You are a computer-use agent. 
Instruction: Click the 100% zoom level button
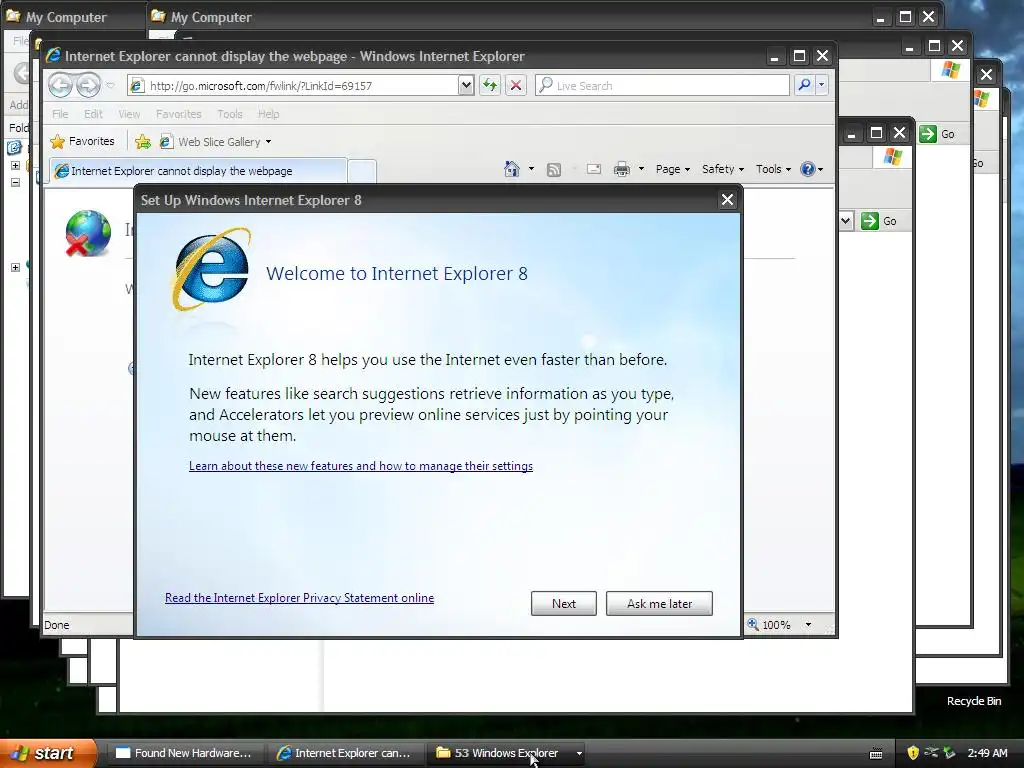pyautogui.click(x=769, y=625)
